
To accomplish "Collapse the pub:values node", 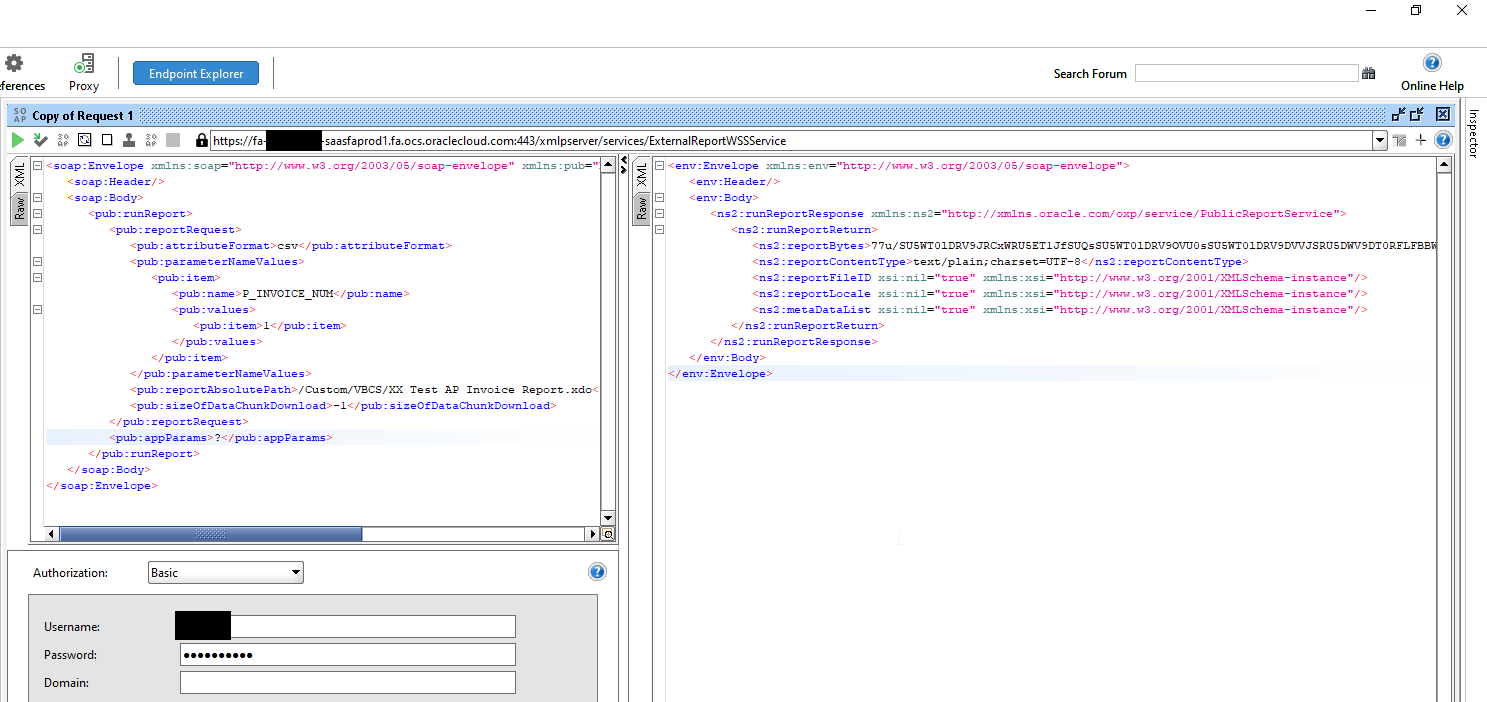I will click(x=37, y=310).
